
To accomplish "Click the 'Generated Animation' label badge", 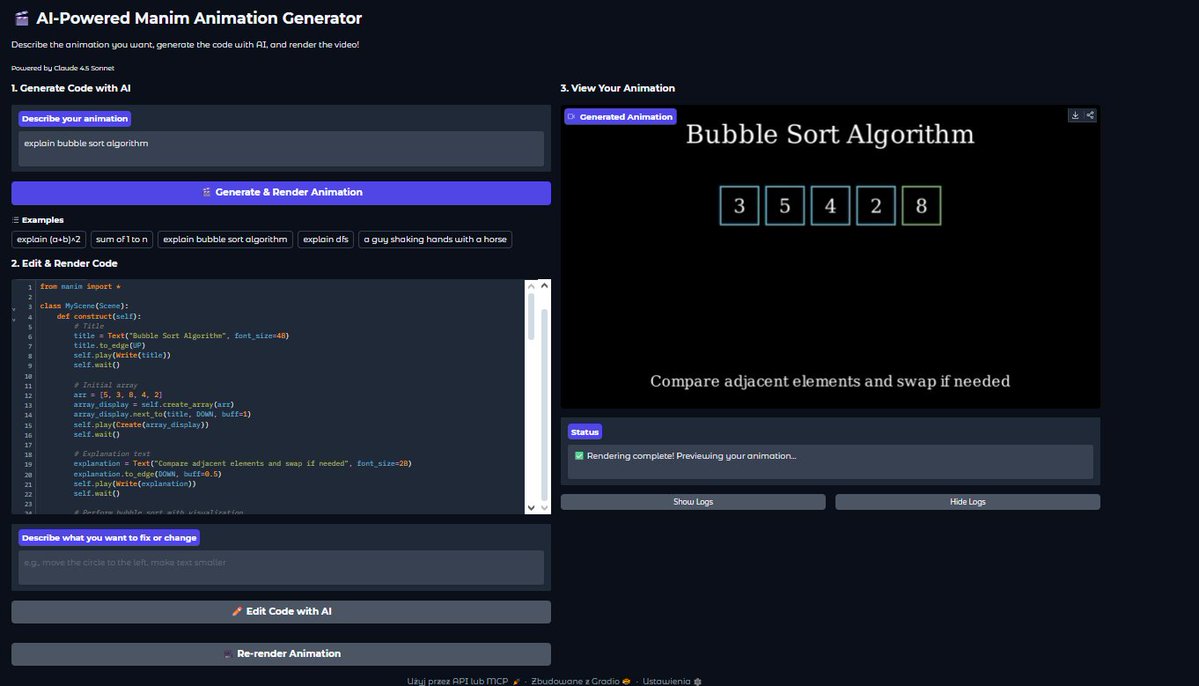I will [620, 117].
